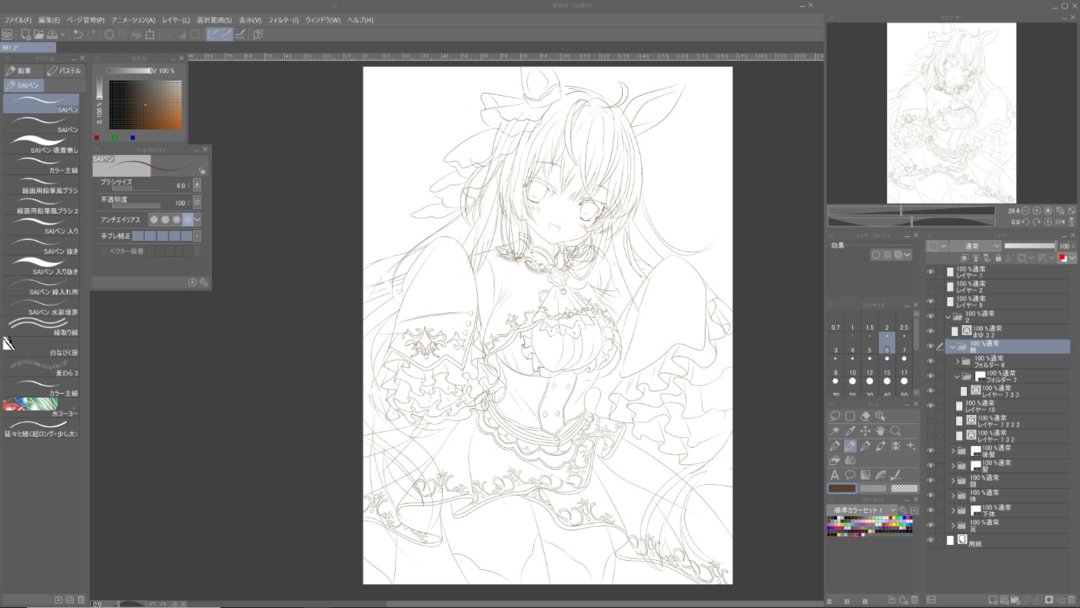Hide the 体 folder layer
1080x608 pixels.
(x=931, y=495)
